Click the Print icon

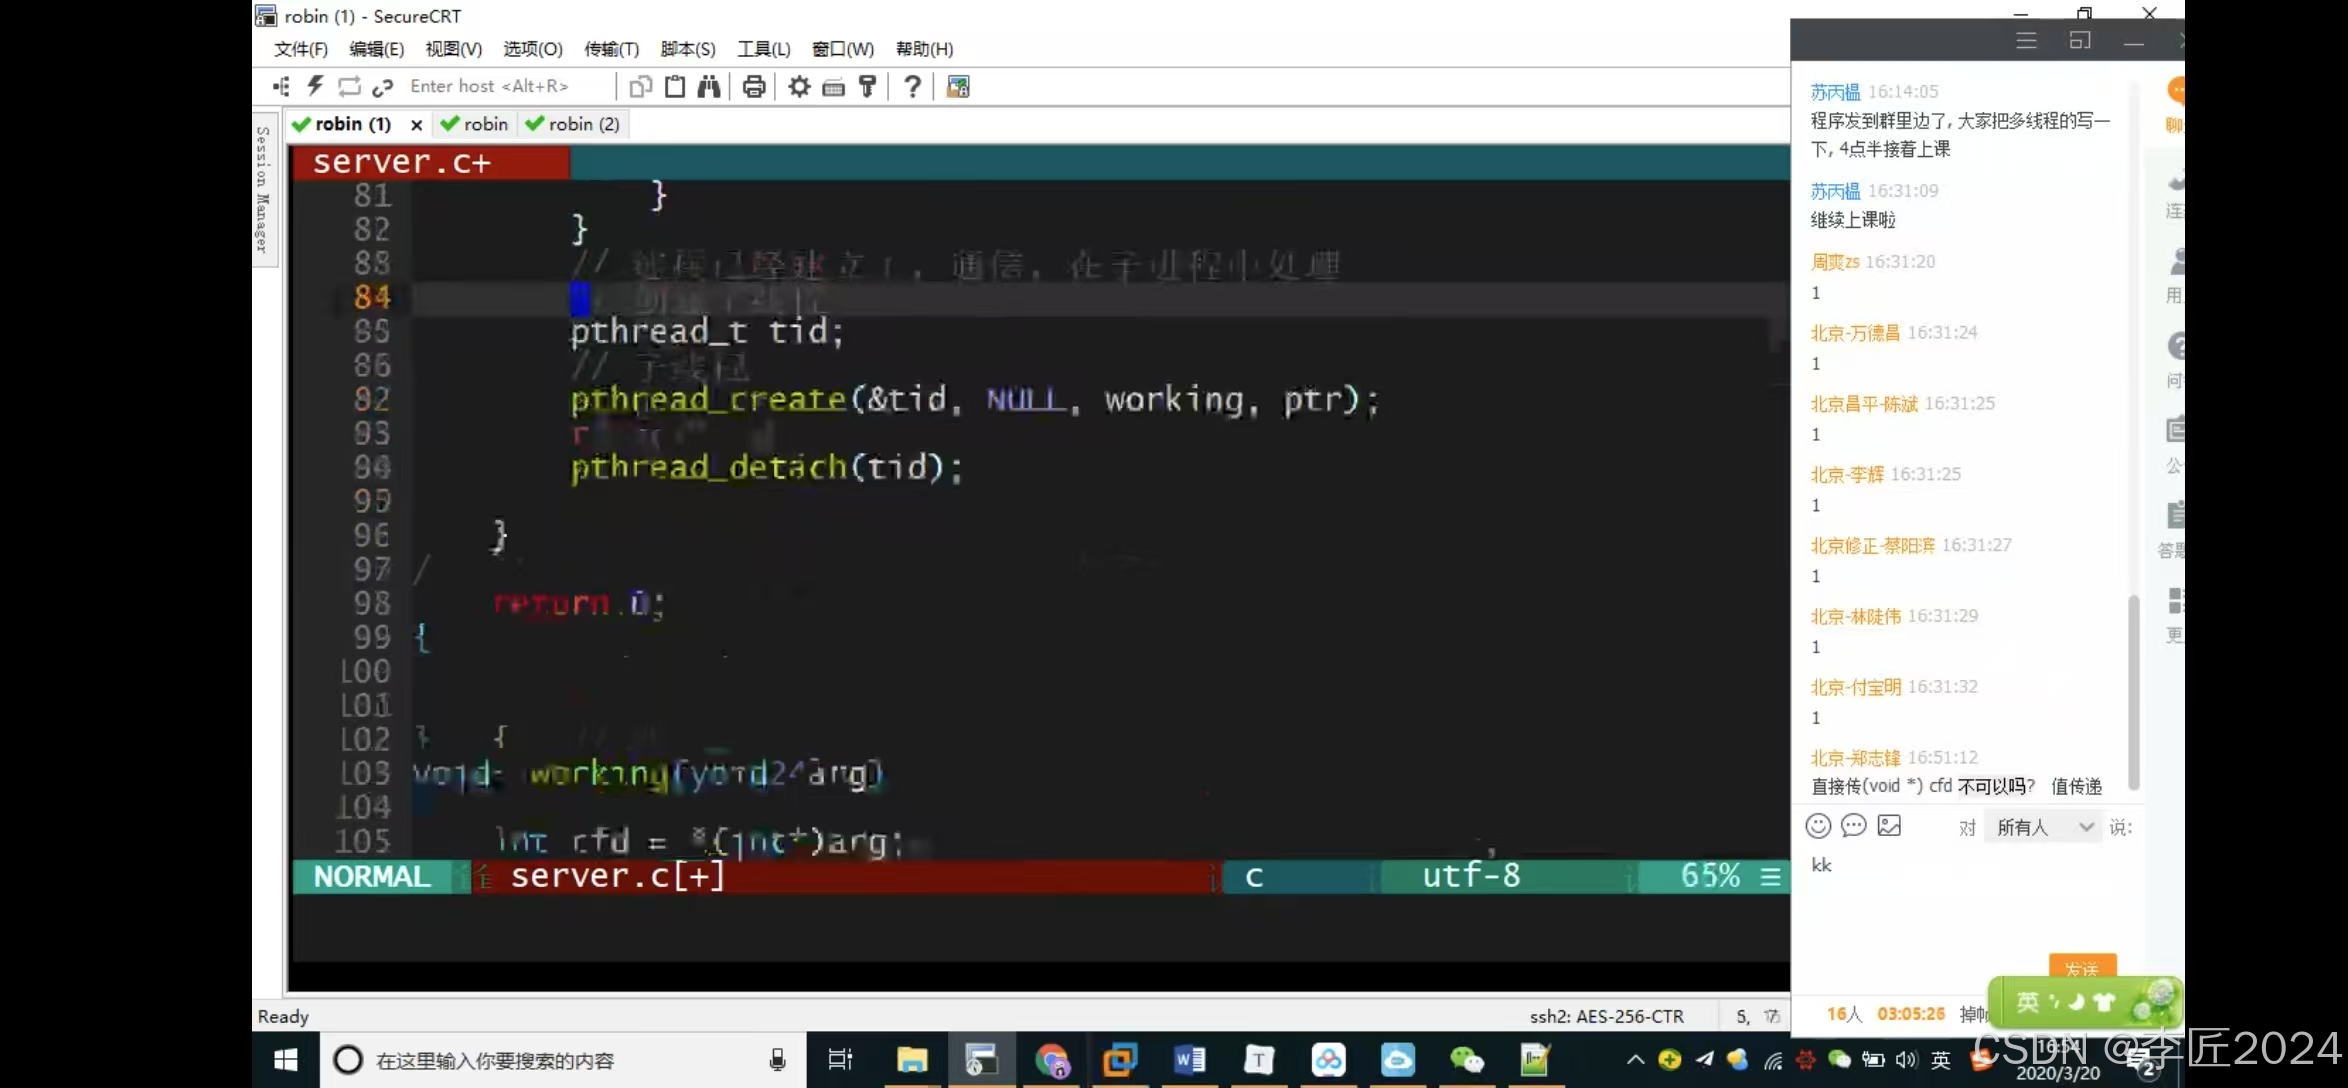[x=754, y=86]
